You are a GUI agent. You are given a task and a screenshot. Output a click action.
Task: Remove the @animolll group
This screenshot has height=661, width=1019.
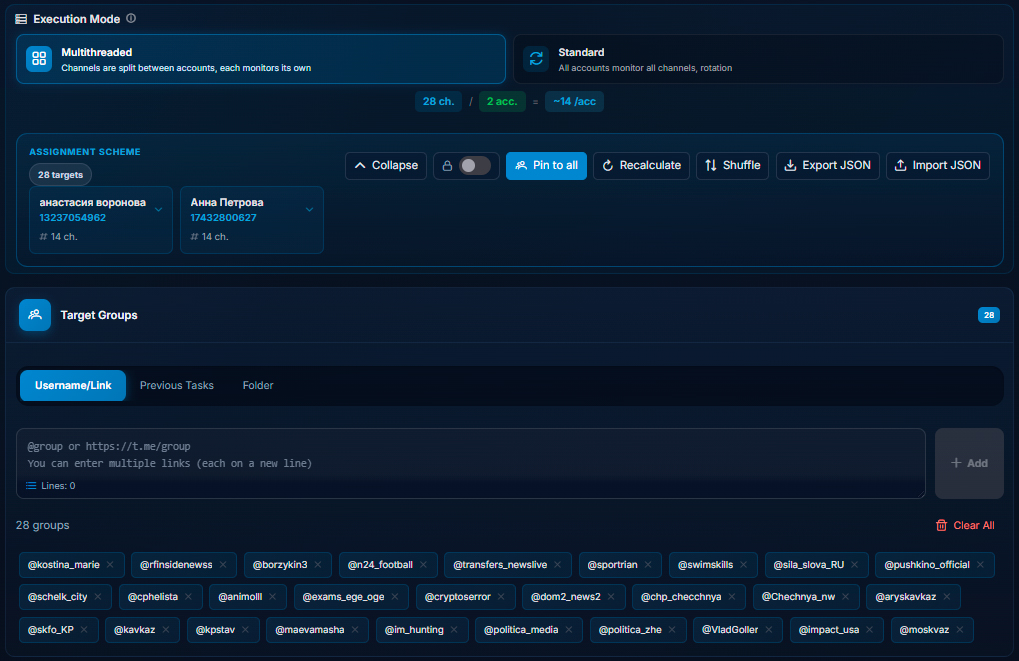pyautogui.click(x=272, y=597)
